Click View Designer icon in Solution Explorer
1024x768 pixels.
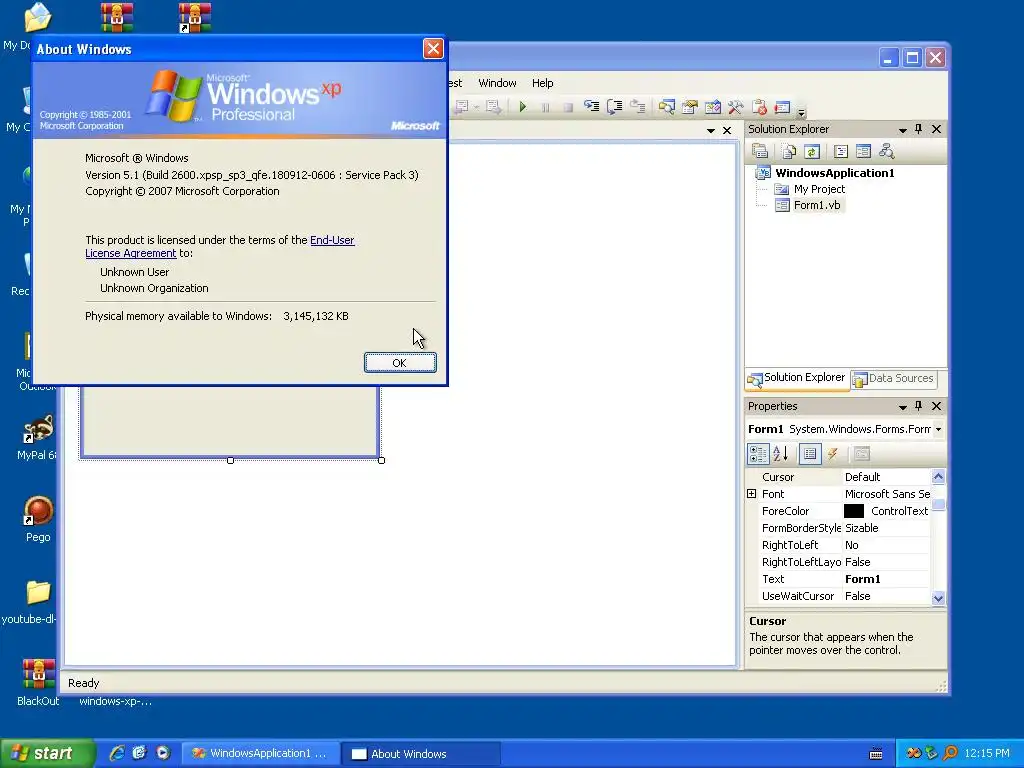point(863,152)
